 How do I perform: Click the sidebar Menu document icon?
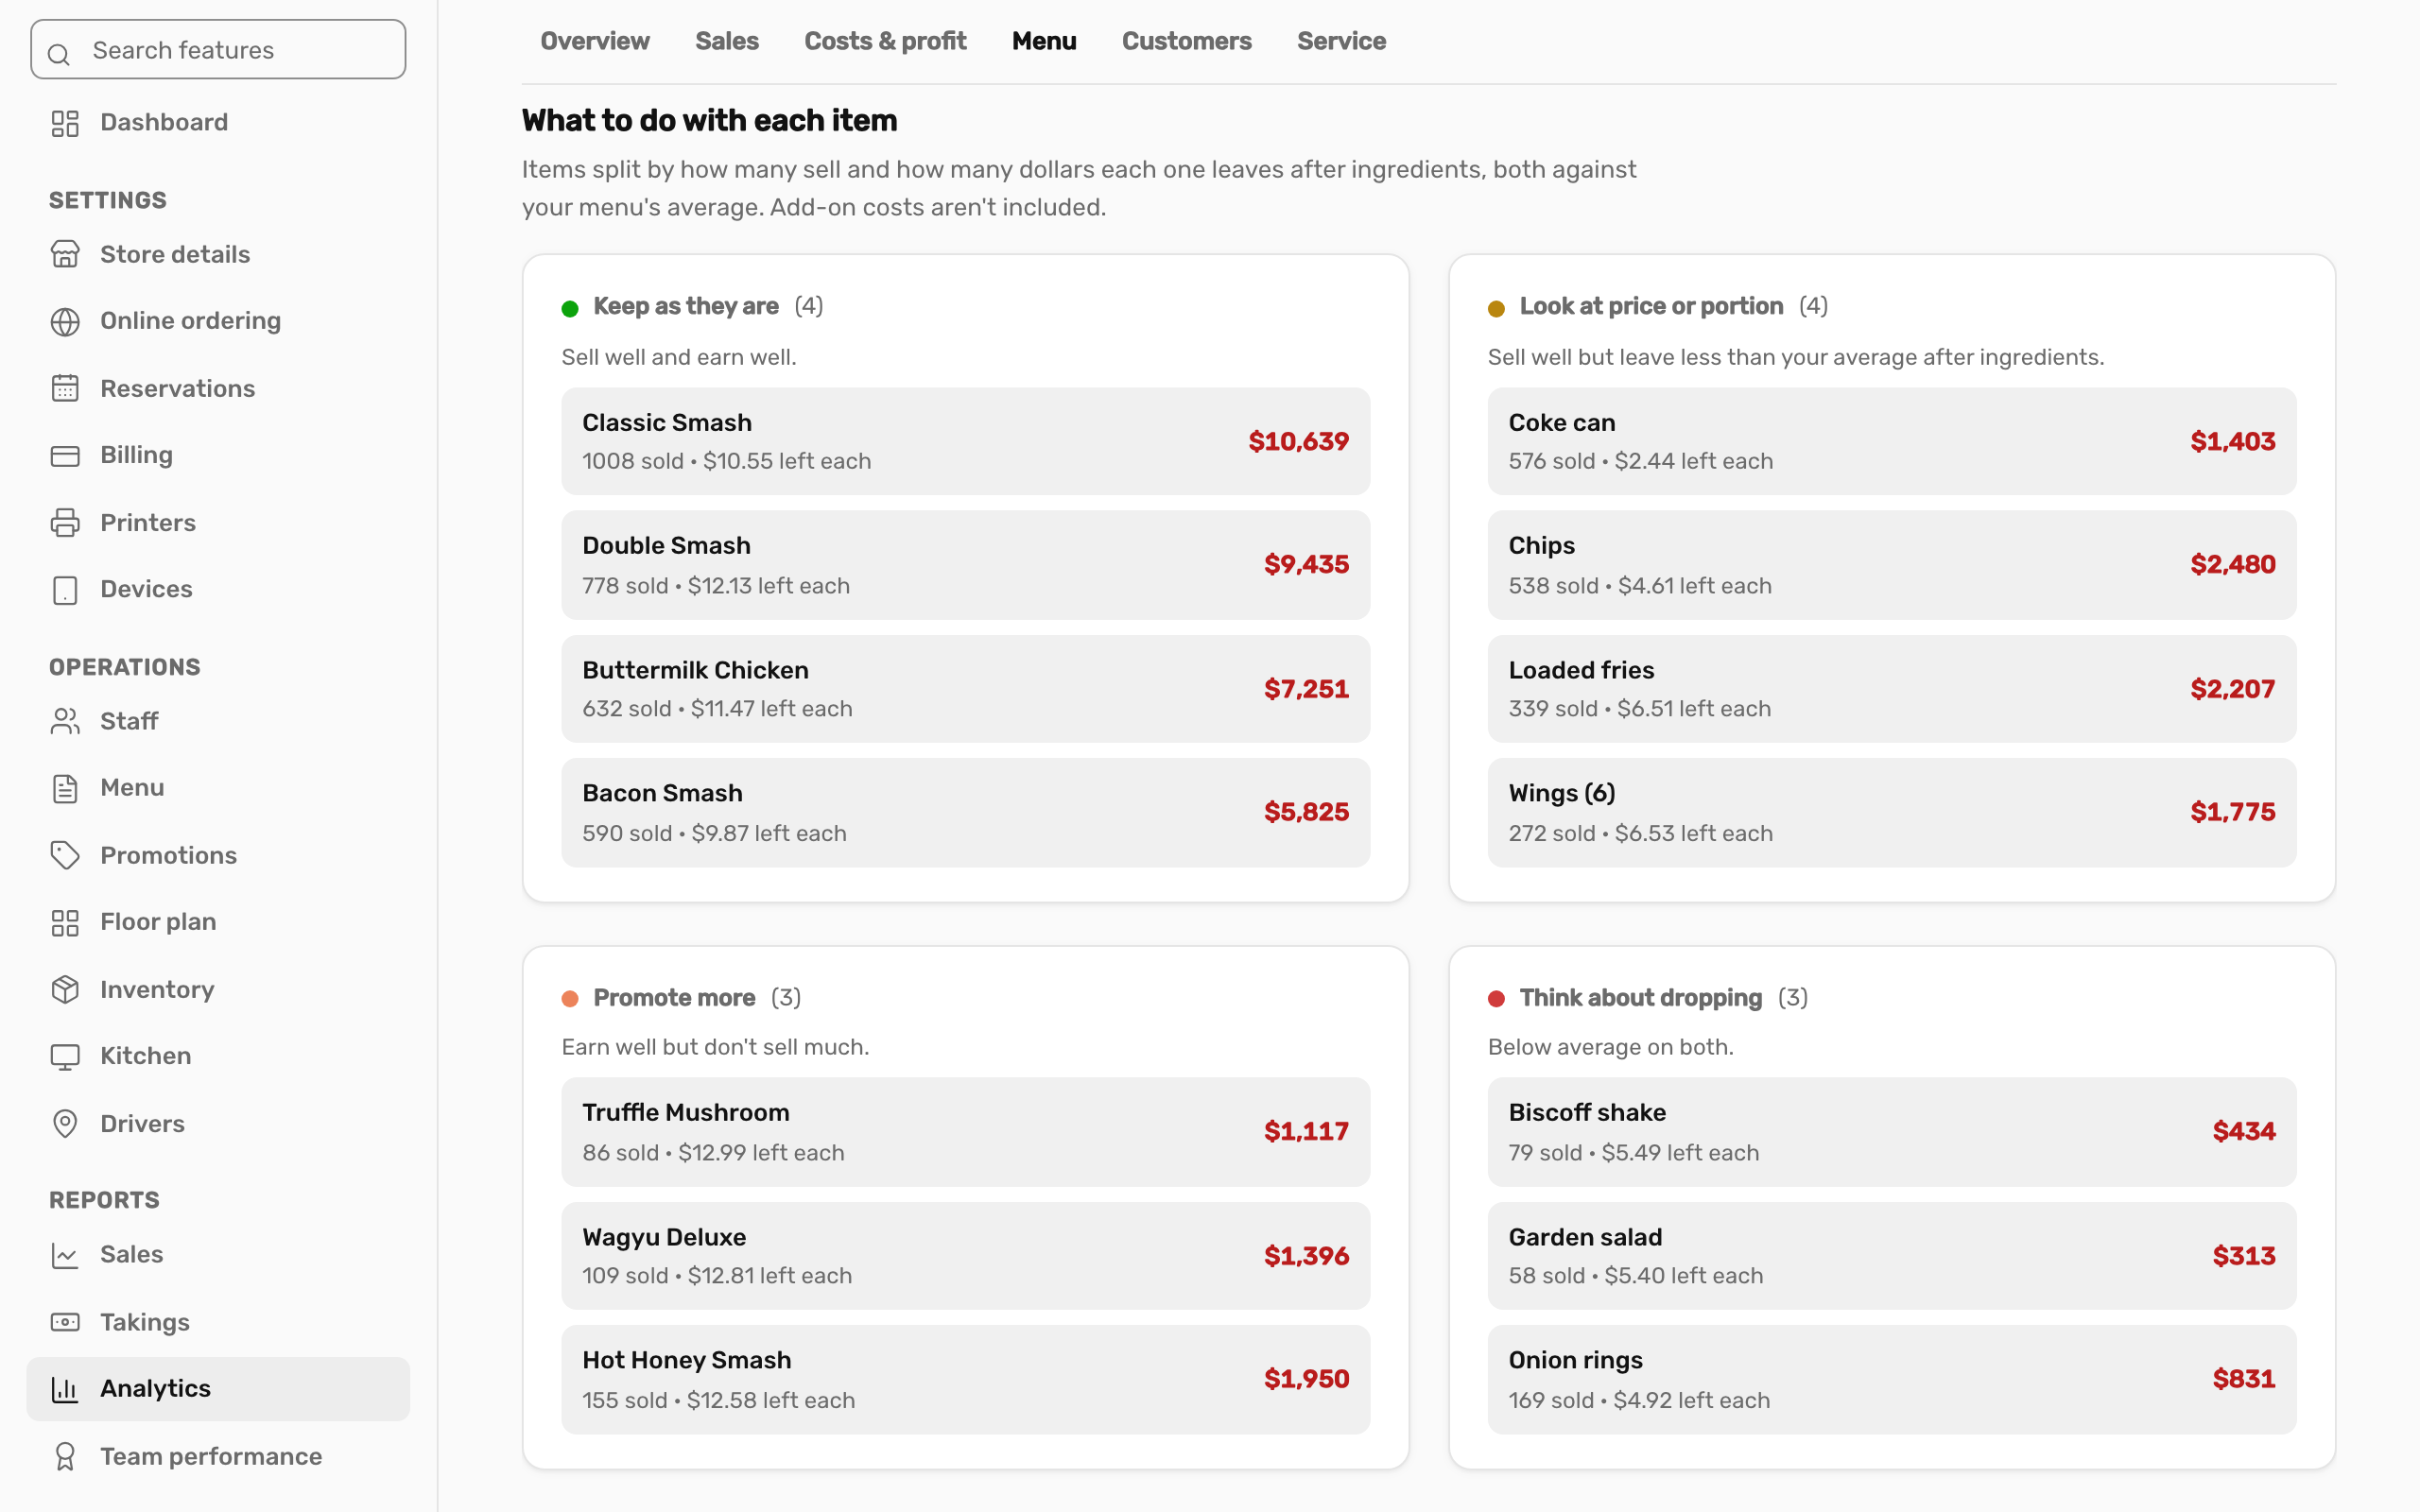click(65, 788)
